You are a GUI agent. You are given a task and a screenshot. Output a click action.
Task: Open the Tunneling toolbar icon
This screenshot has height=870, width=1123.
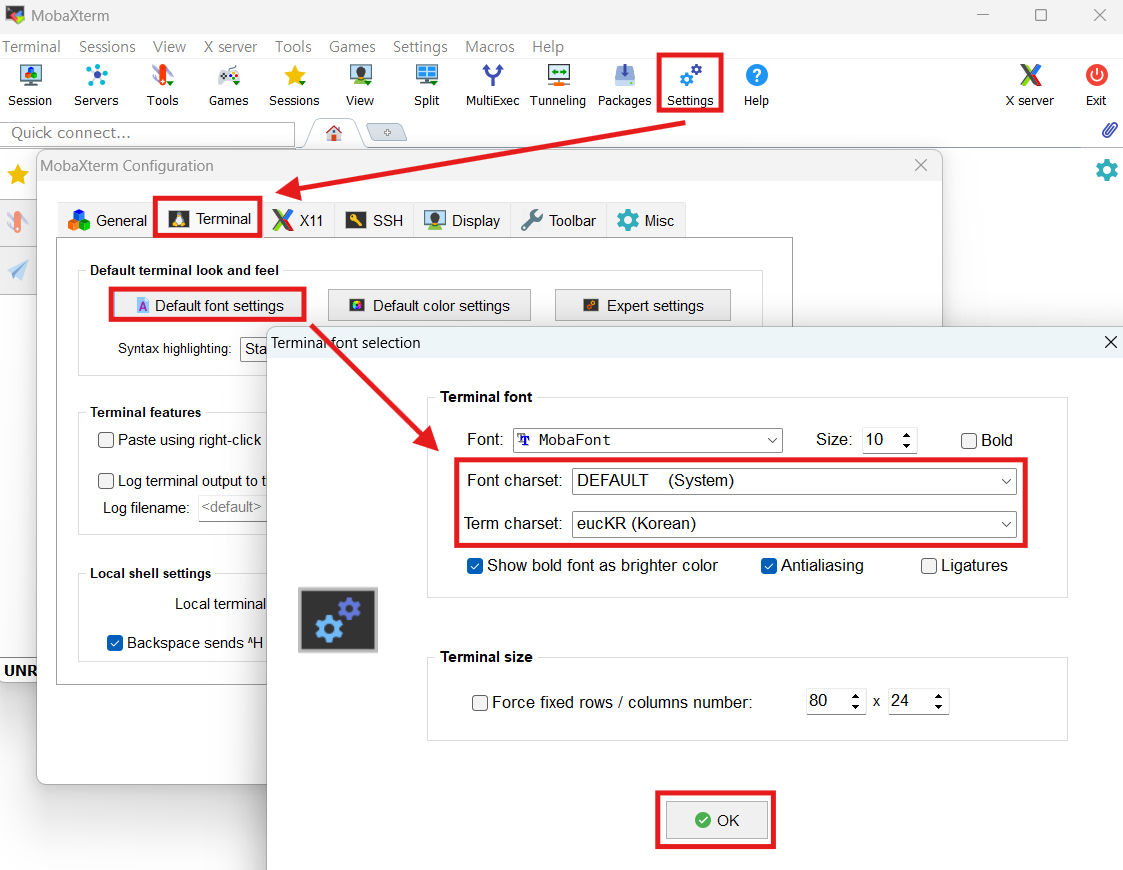click(558, 85)
